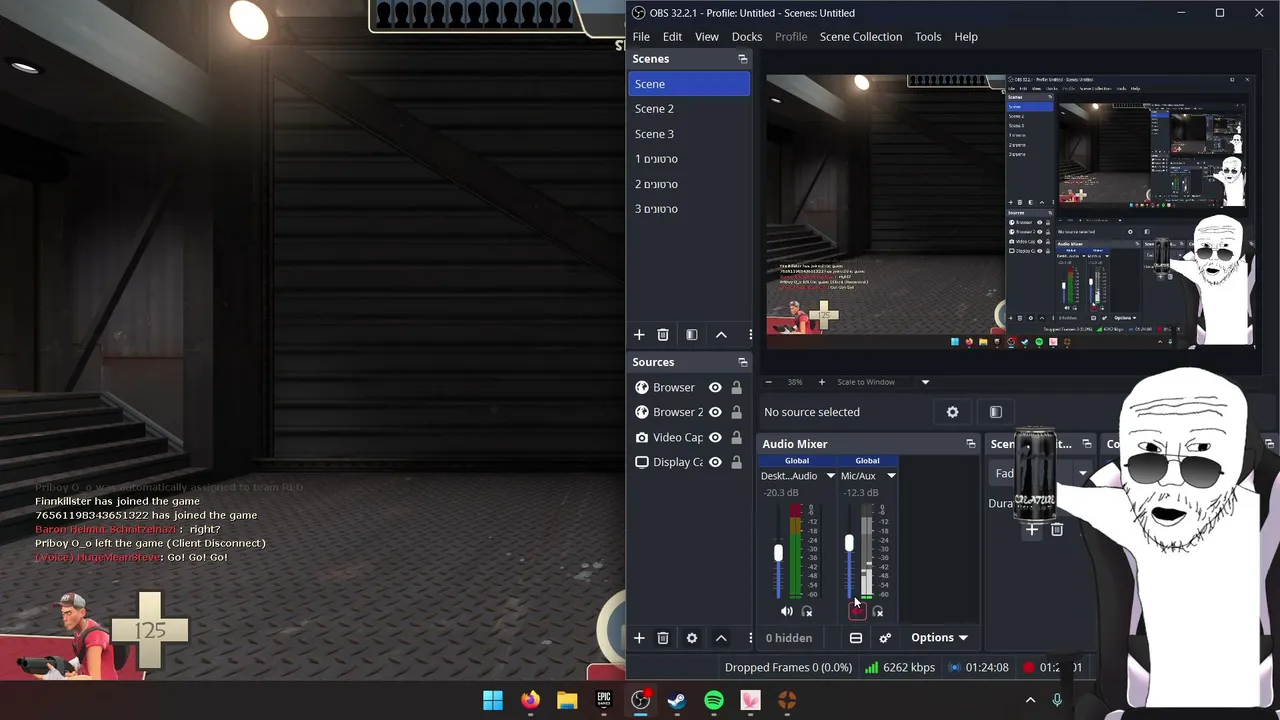Float the Sources dock panel
Screen dimensions: 1280x720
tap(743, 362)
